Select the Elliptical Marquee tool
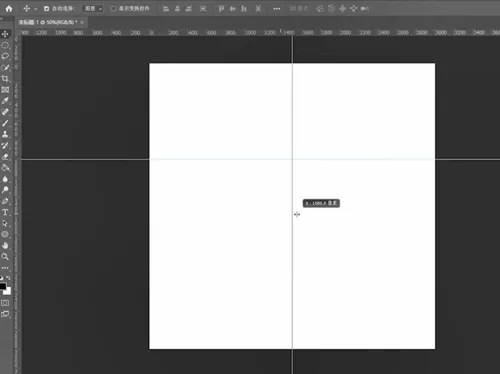Screen dimensions: 500x374 [5, 45]
